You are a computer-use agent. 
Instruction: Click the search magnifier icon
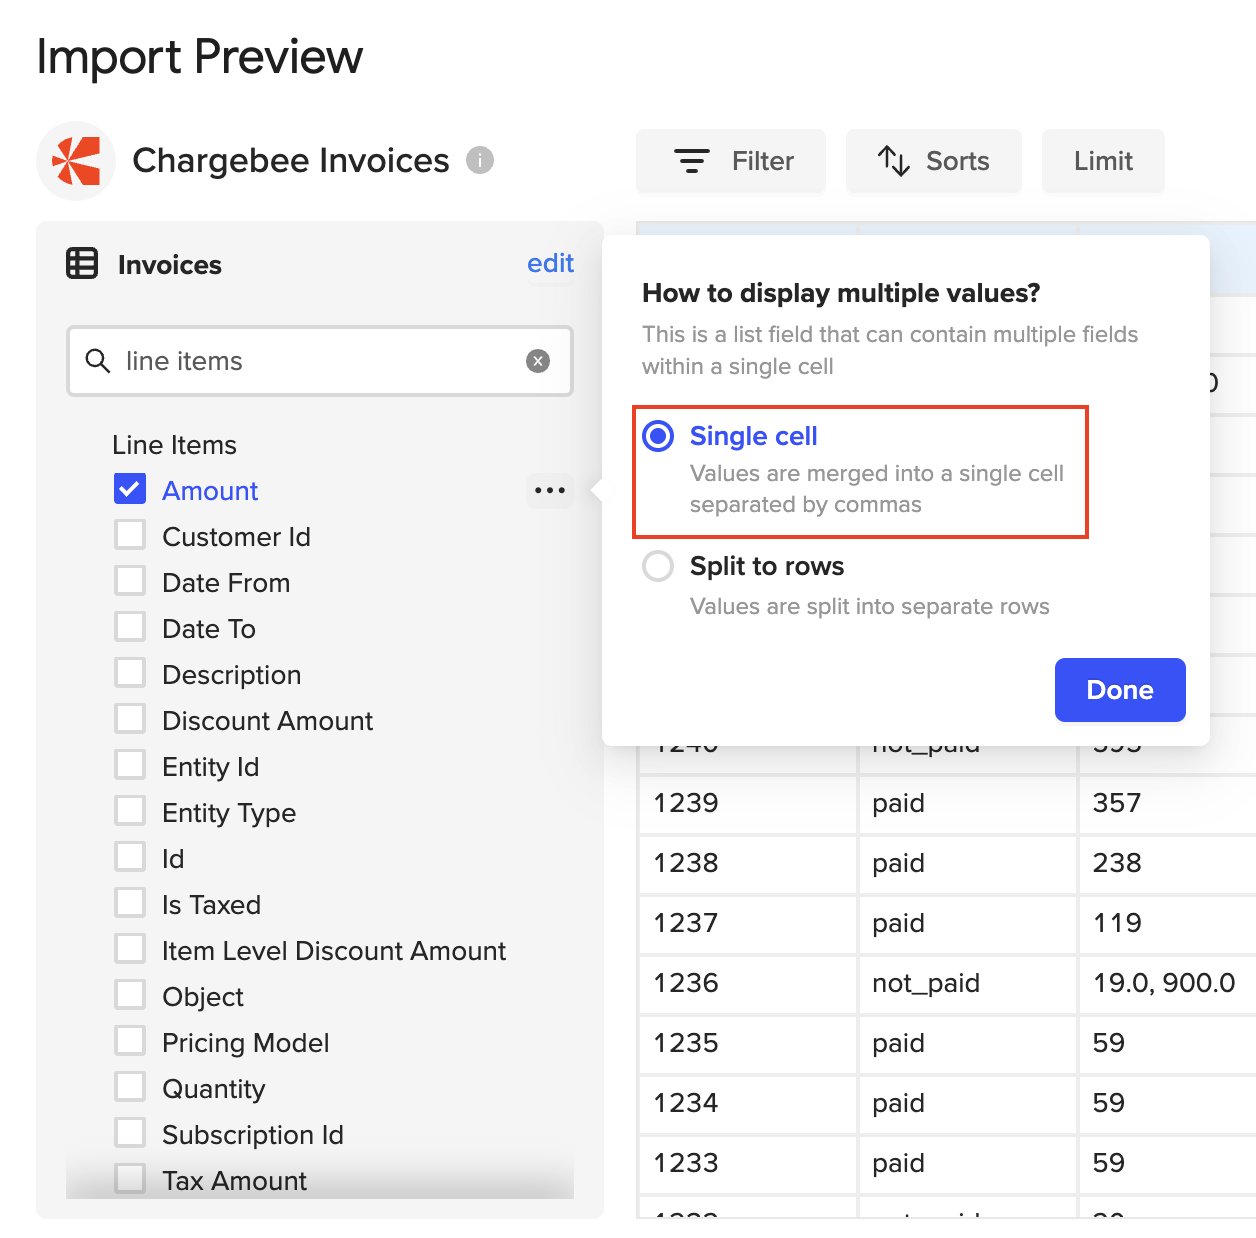click(97, 361)
